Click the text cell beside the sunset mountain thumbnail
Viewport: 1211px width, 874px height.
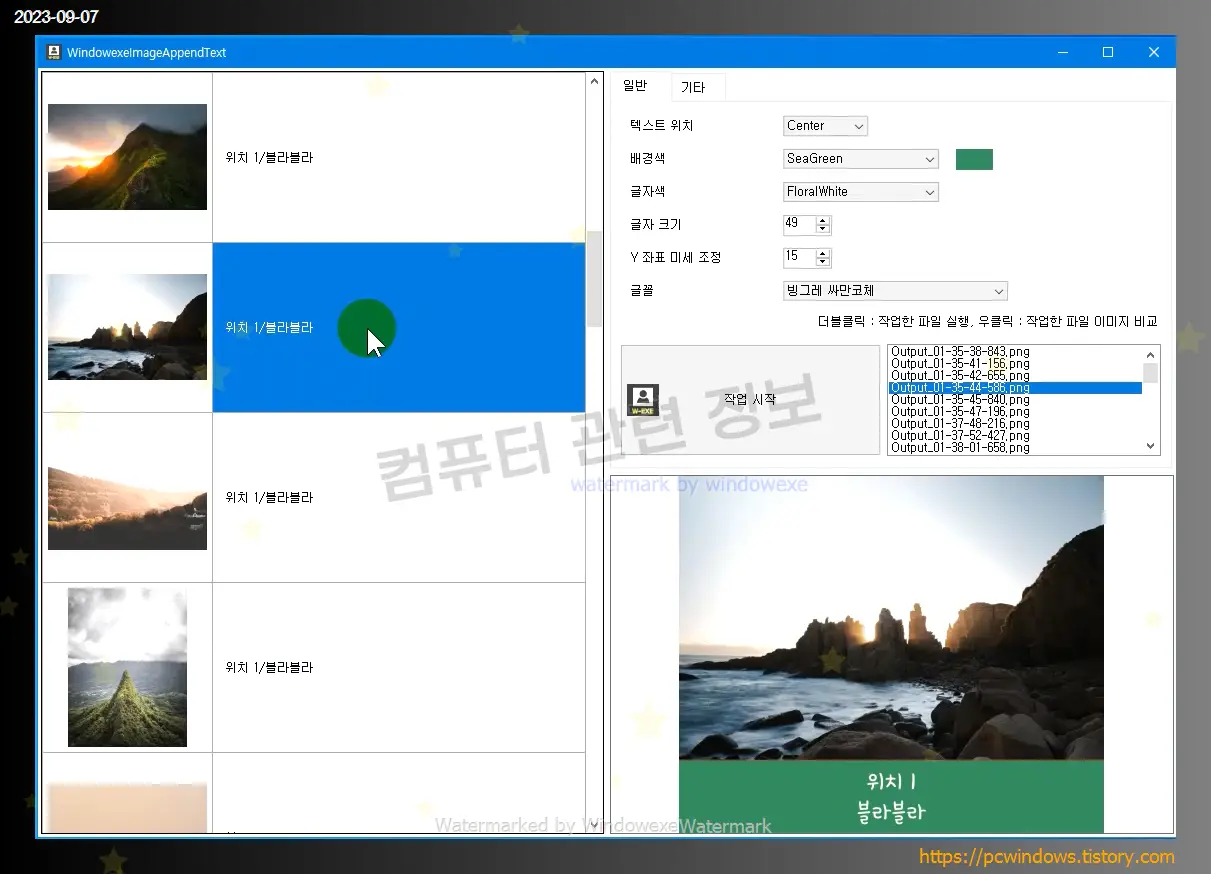click(399, 157)
